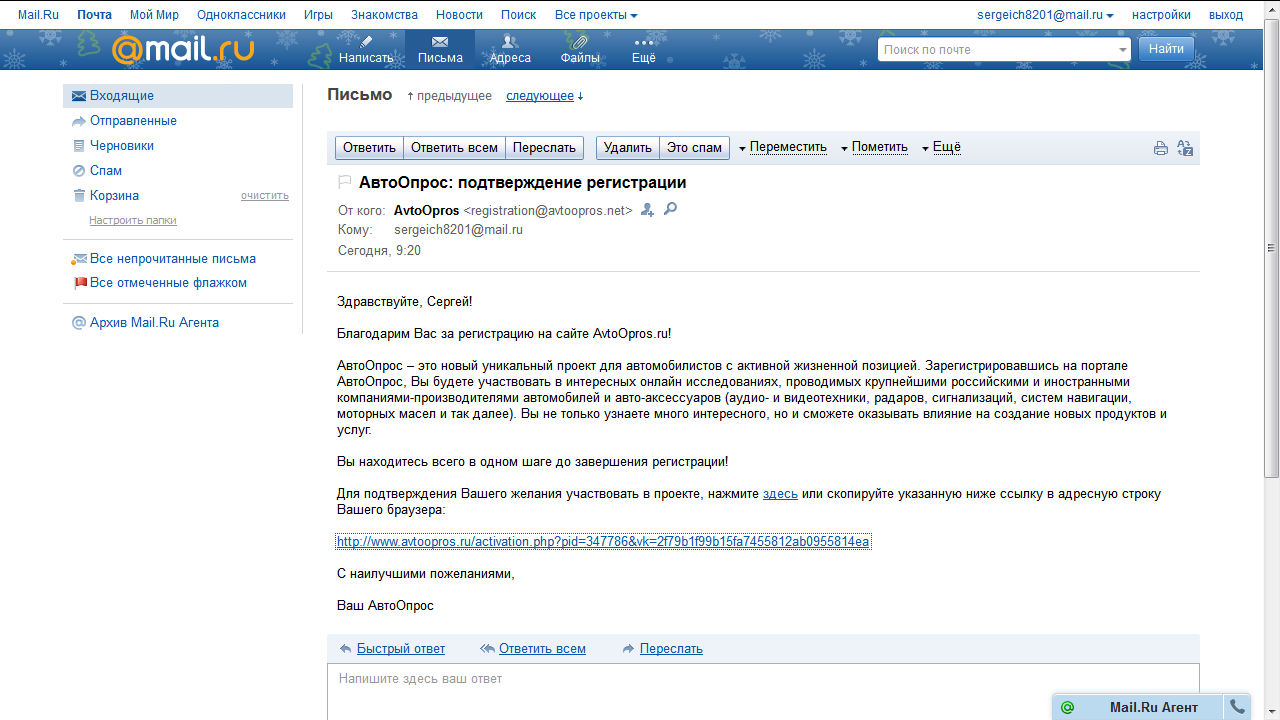Open Новости in top menu
Viewport: 1280px width, 720px height.
tap(460, 15)
